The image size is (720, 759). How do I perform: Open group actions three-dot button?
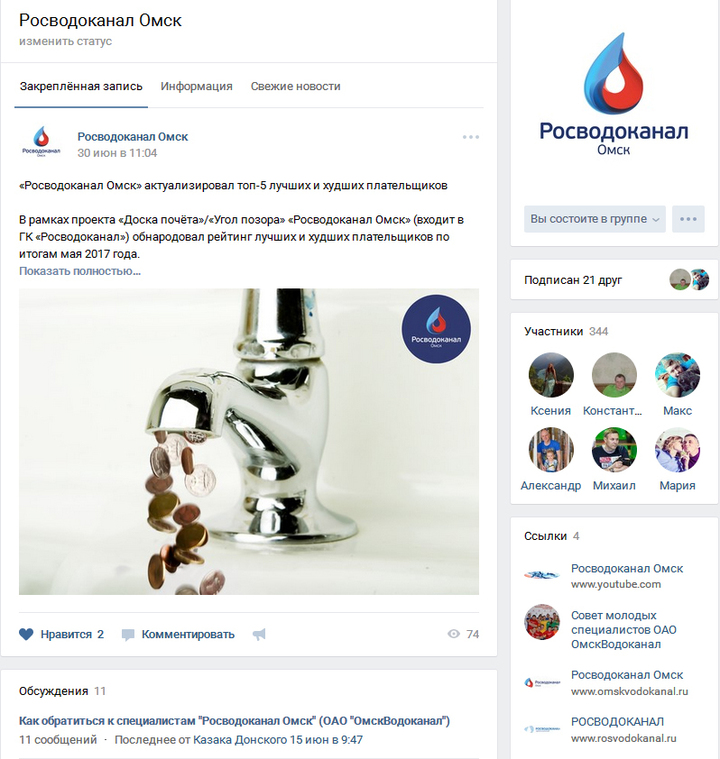(x=688, y=219)
